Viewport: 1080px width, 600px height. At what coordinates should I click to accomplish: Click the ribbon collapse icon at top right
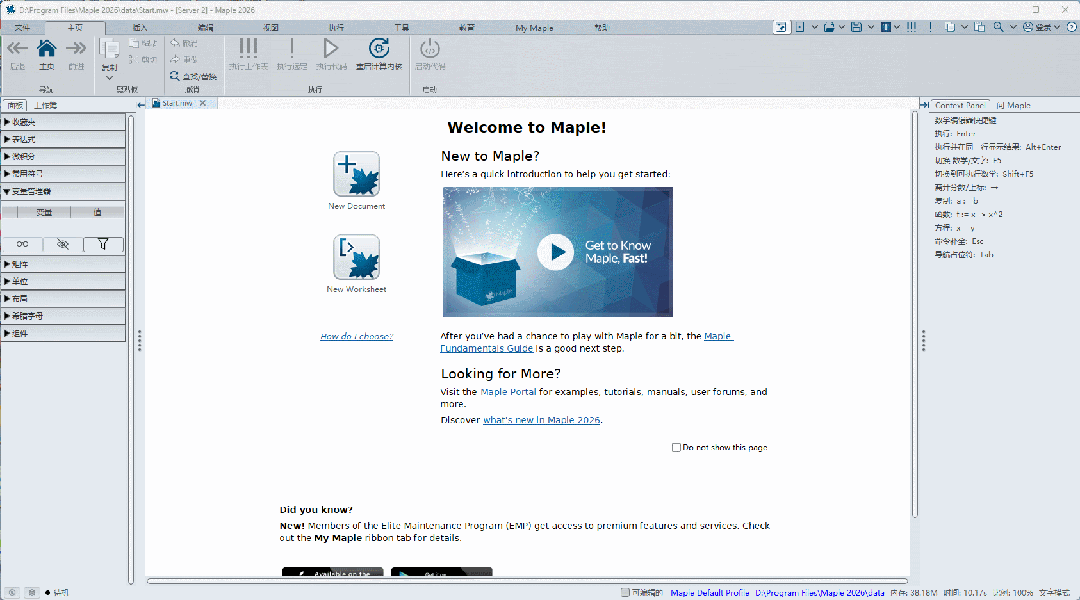(x=780, y=27)
